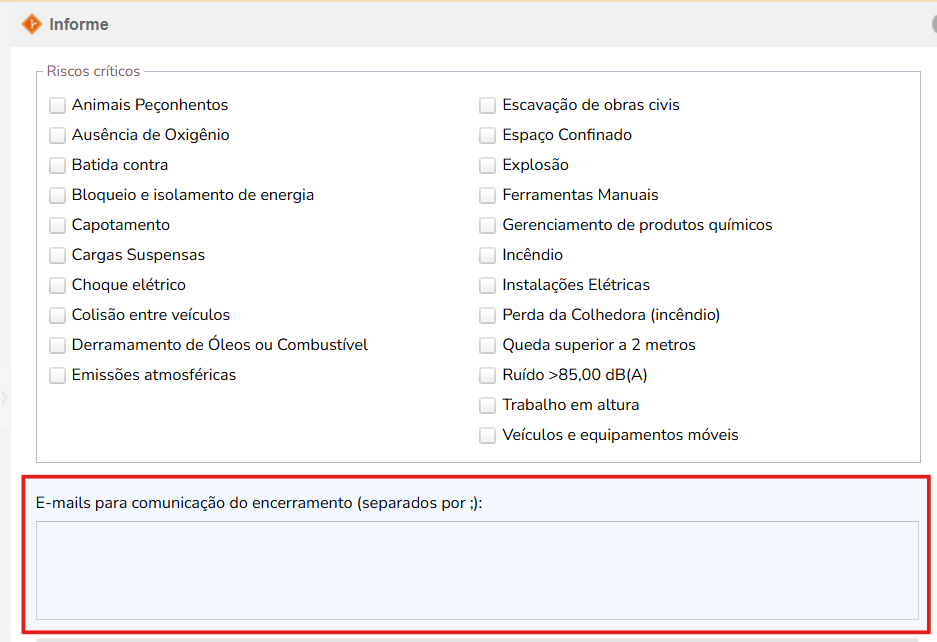Click the closing notification e-mails text area

pos(477,570)
